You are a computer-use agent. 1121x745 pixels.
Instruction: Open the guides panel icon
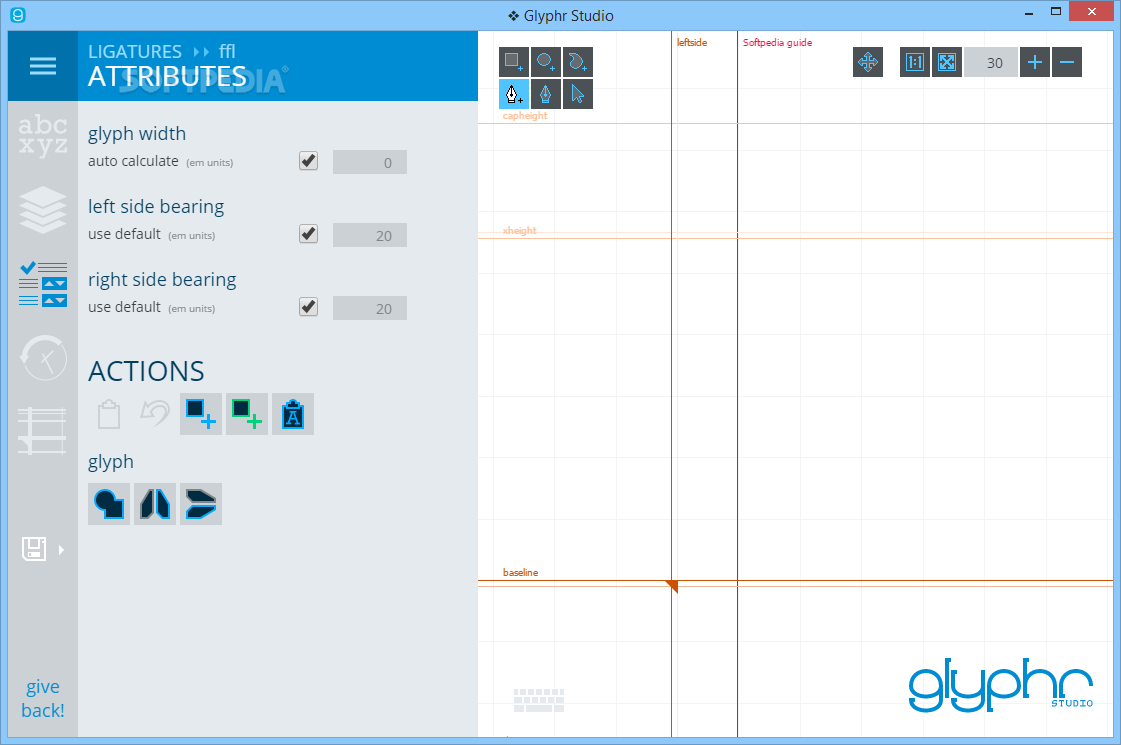click(42, 431)
